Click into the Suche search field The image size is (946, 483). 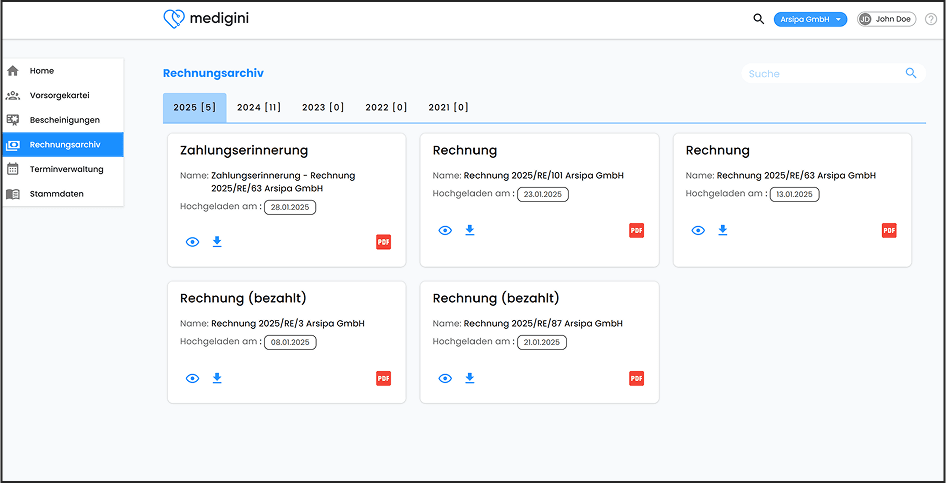pos(833,74)
